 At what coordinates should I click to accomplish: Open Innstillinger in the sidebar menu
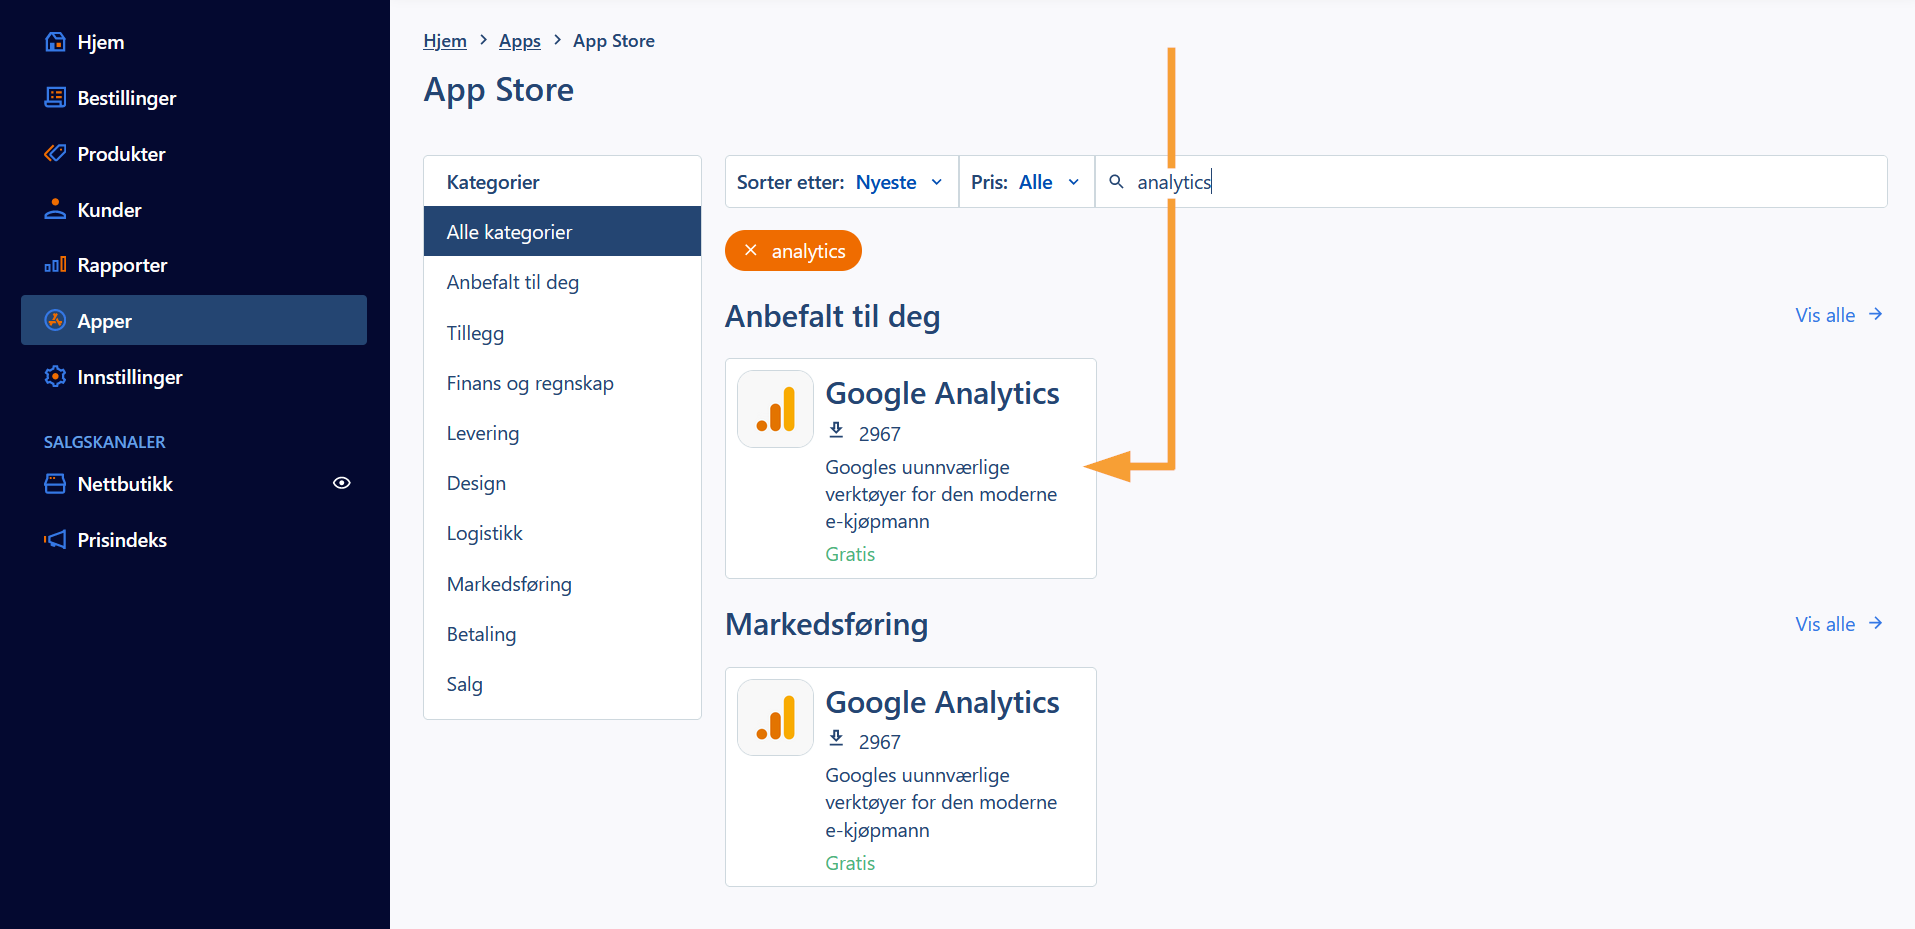tap(194, 377)
